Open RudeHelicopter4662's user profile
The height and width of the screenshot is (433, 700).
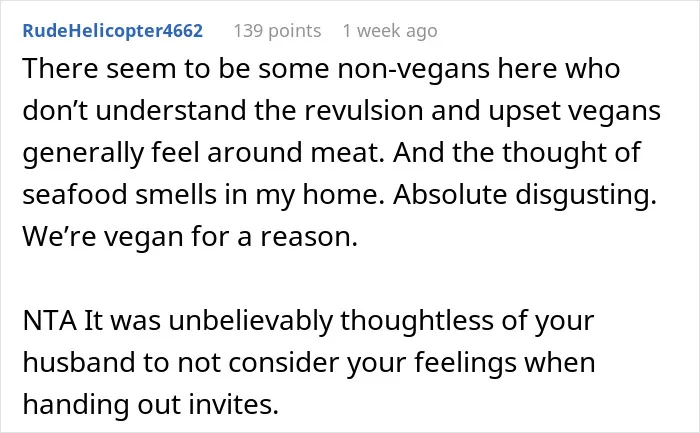(x=112, y=31)
